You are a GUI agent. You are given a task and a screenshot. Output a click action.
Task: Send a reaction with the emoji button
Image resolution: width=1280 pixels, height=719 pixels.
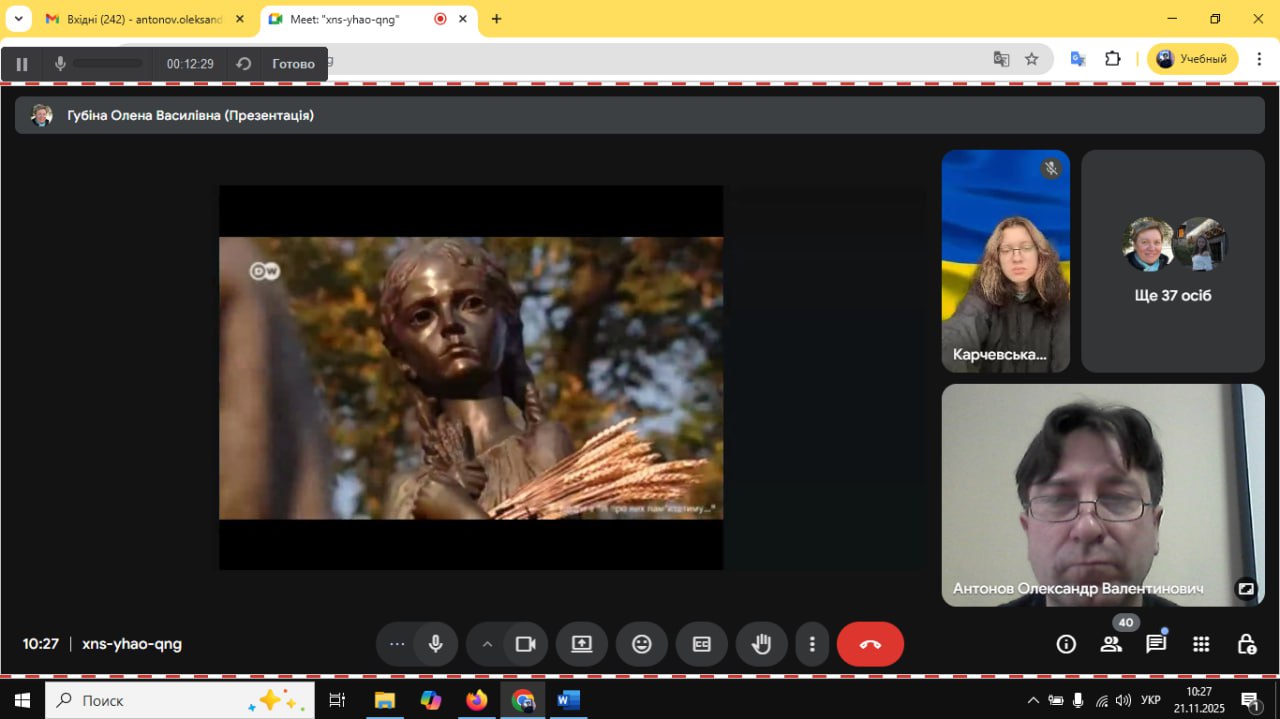pyautogui.click(x=642, y=644)
